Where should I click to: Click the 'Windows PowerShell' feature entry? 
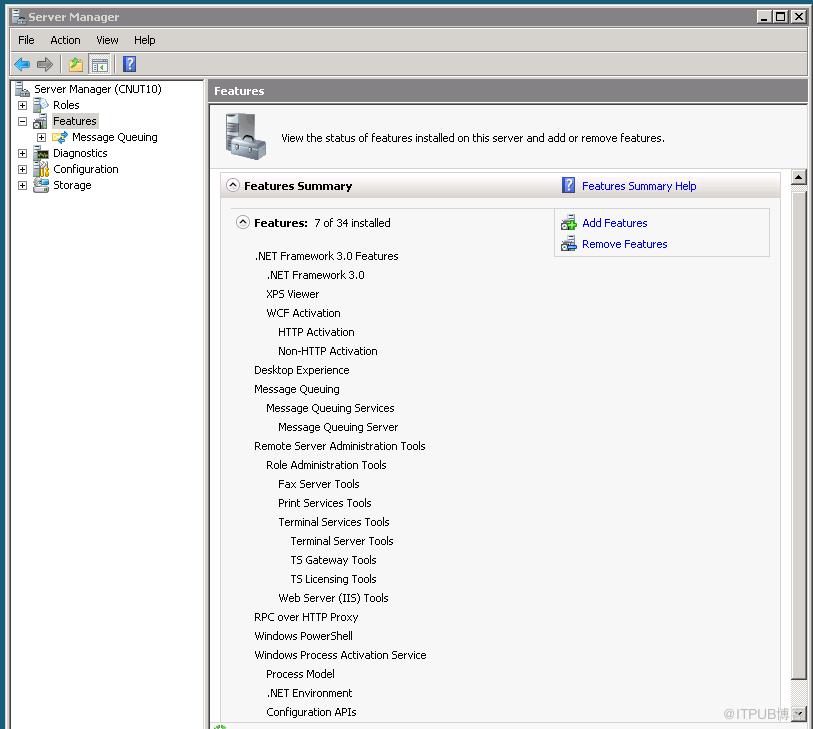(x=303, y=636)
